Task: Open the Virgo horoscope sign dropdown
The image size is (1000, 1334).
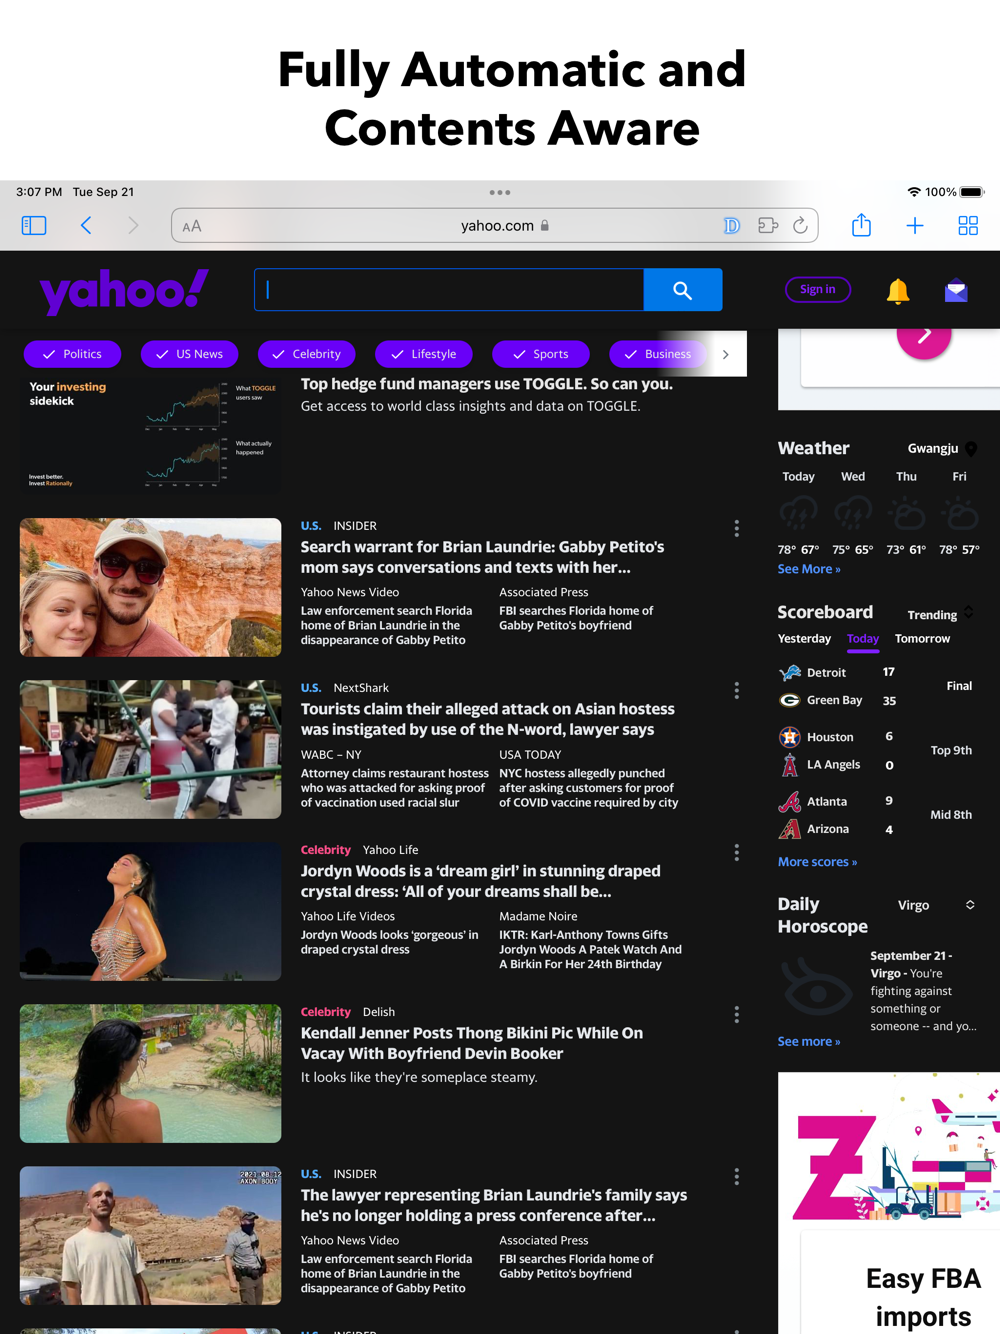Action: click(x=936, y=905)
